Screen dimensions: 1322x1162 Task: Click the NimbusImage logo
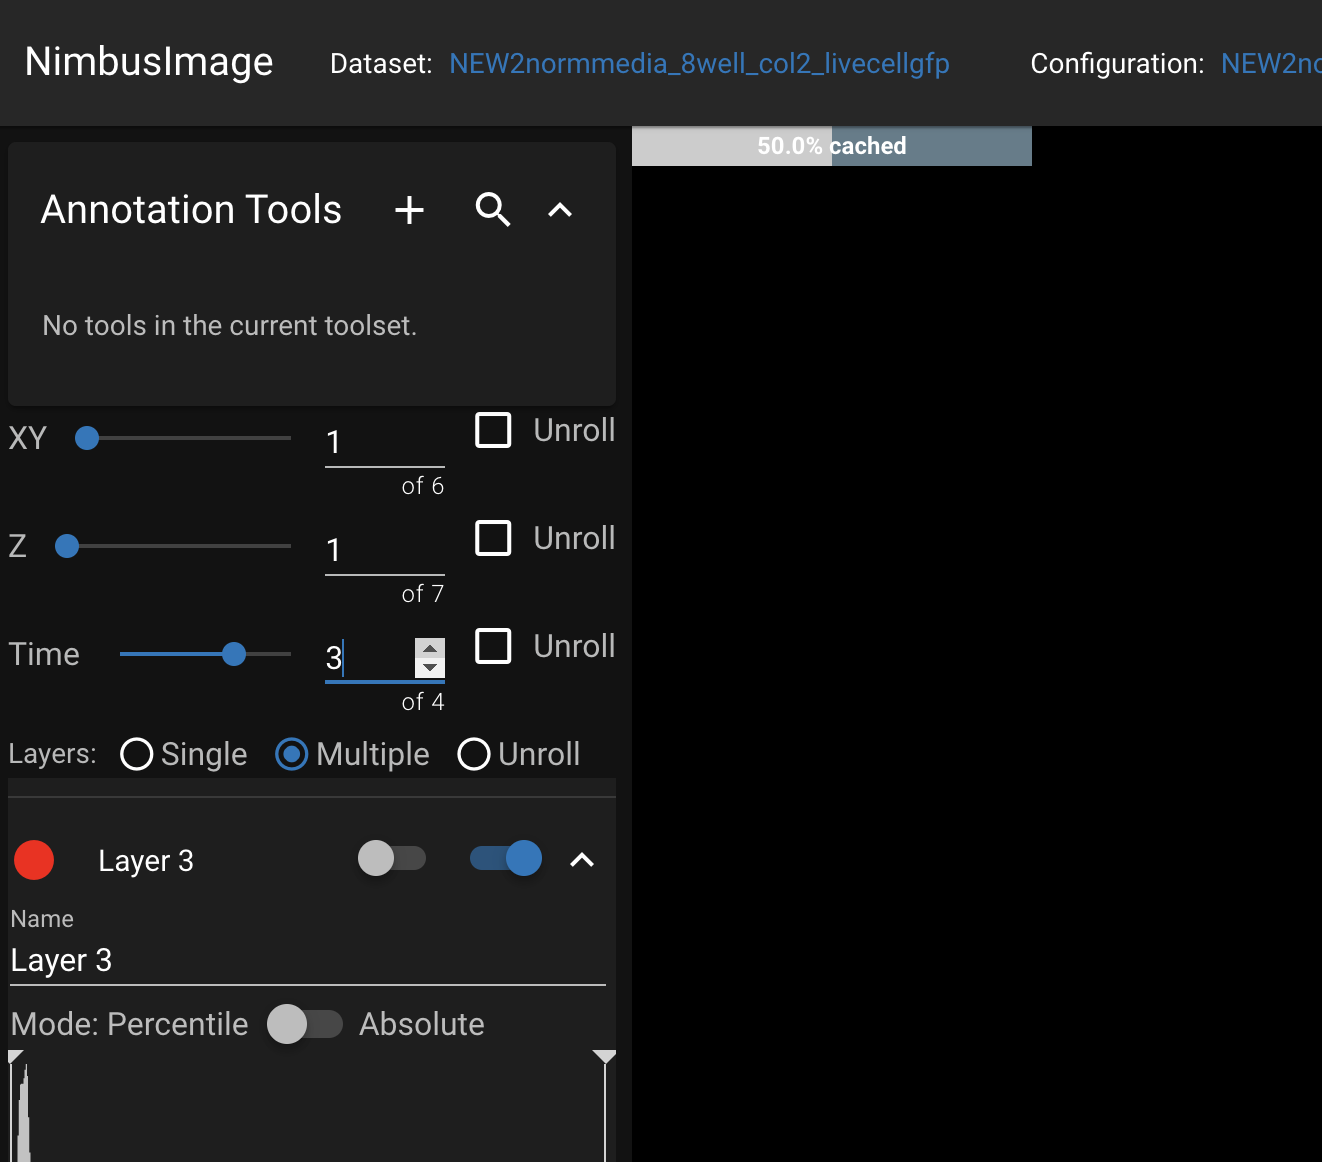(x=148, y=62)
